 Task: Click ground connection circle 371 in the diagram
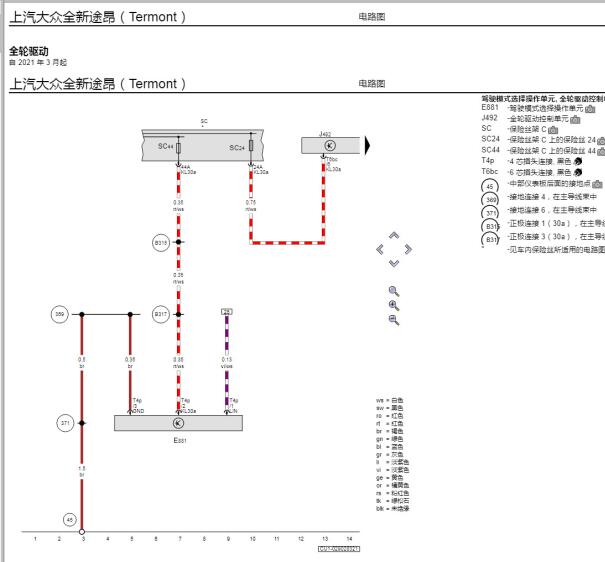tap(65, 423)
